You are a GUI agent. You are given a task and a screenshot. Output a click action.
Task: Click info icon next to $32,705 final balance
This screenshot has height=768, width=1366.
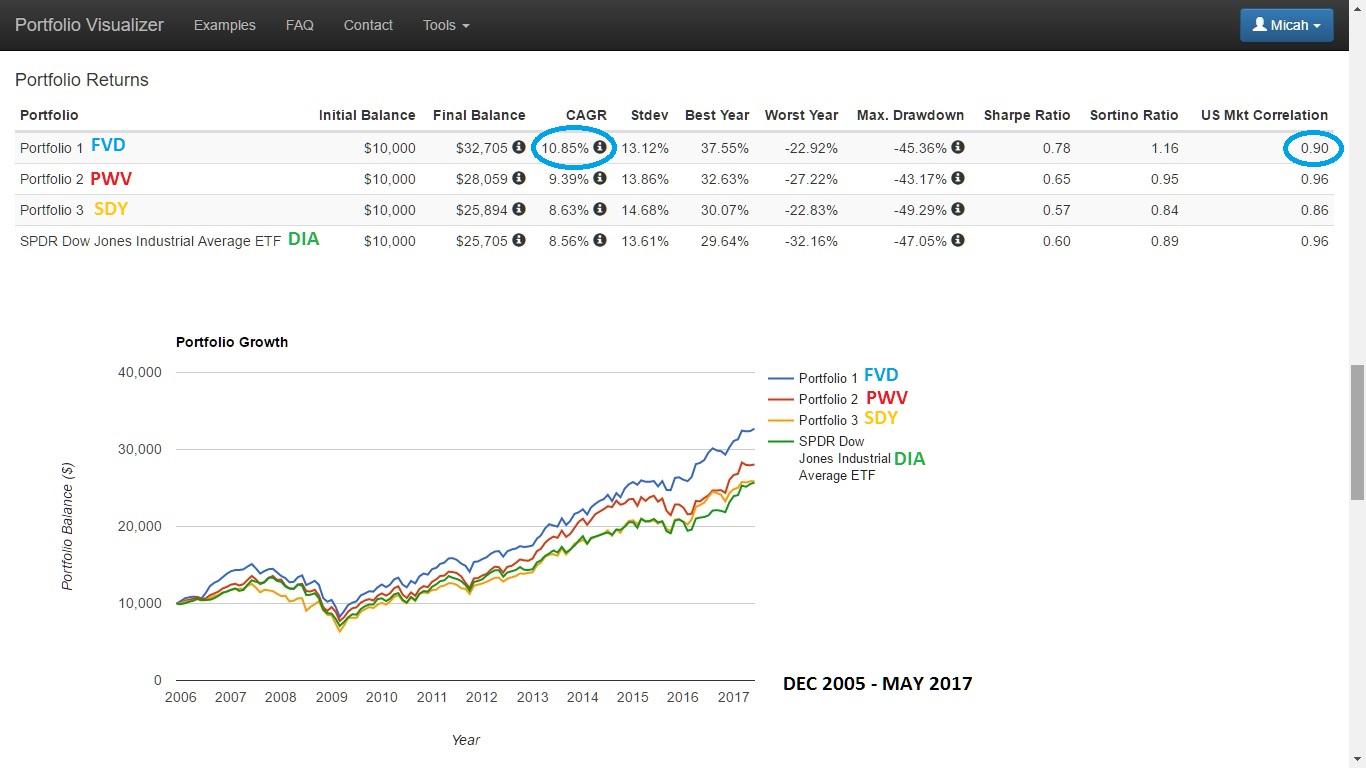[x=519, y=147]
